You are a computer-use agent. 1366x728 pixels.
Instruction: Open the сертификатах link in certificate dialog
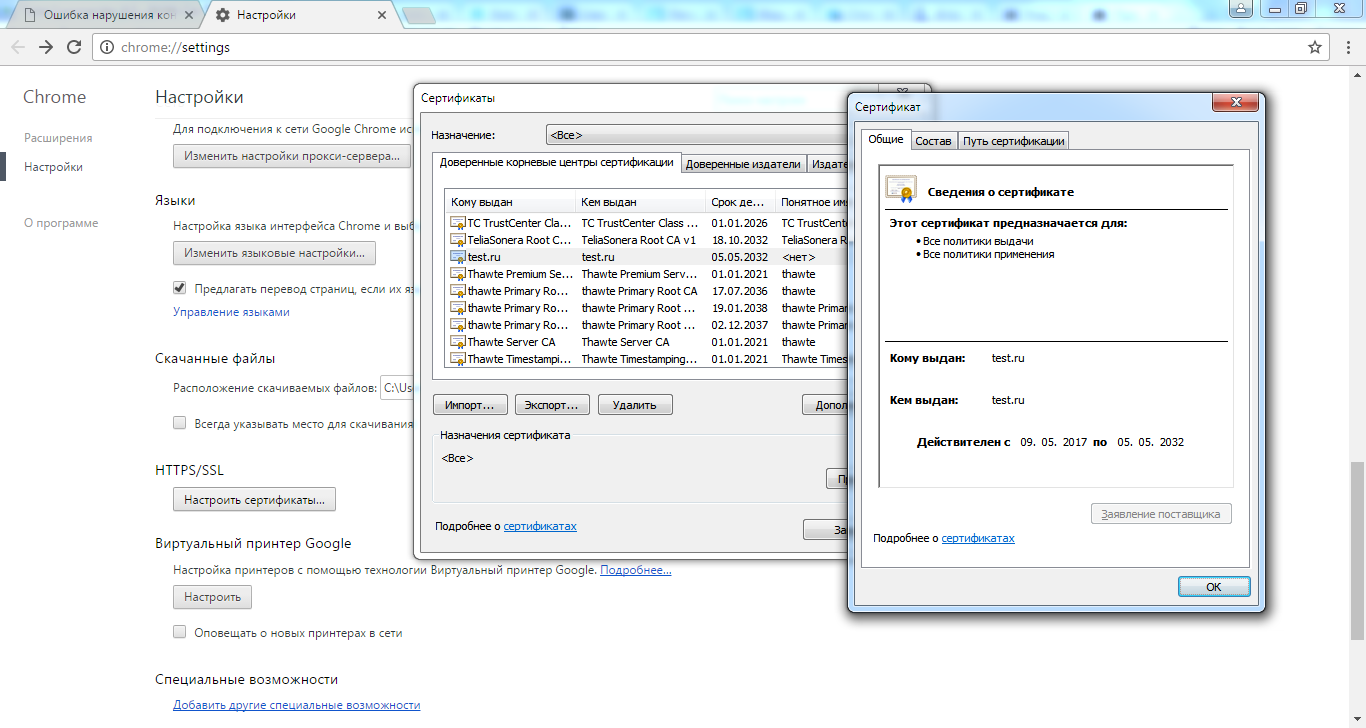[x=977, y=538]
